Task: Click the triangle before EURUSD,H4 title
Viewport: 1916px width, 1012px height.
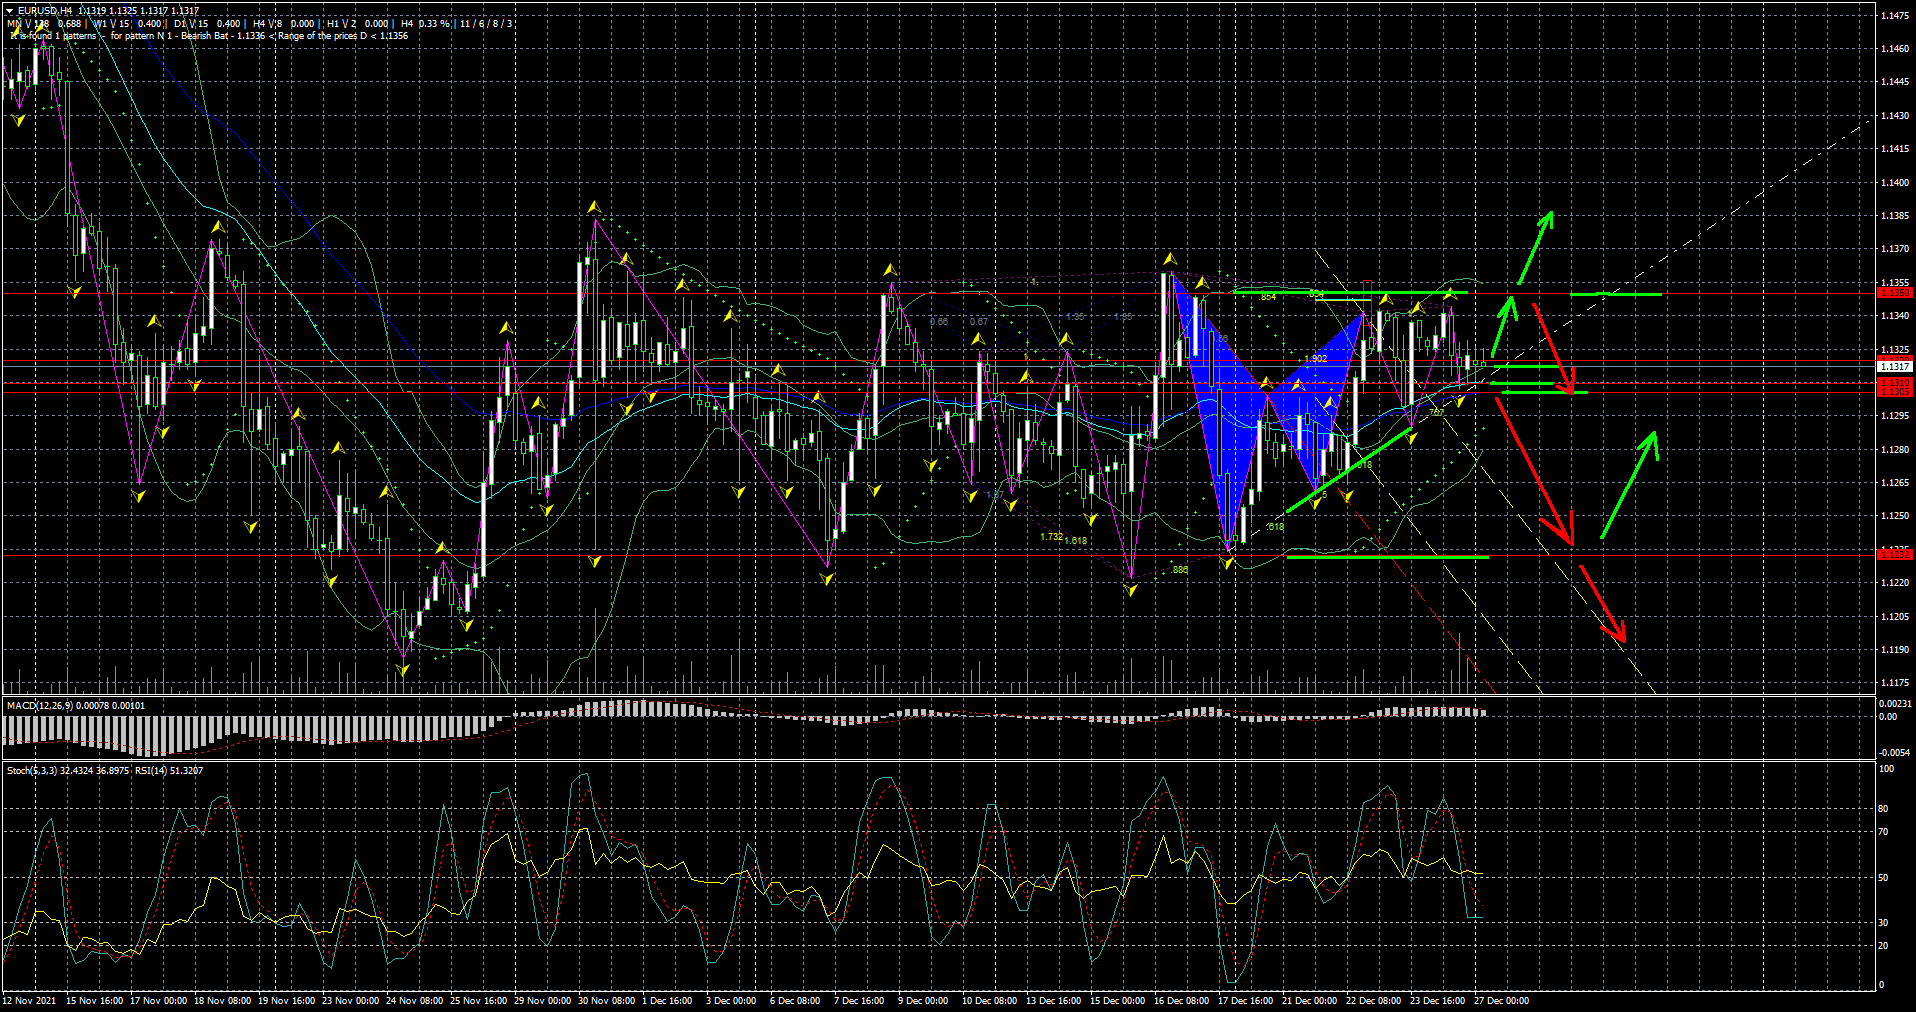Action: coord(10,11)
